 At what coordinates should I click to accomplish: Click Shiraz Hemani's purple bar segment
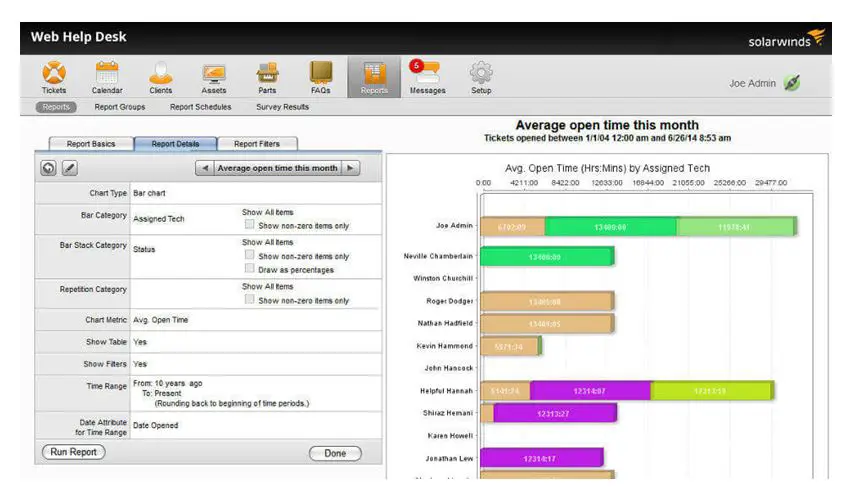[555, 413]
